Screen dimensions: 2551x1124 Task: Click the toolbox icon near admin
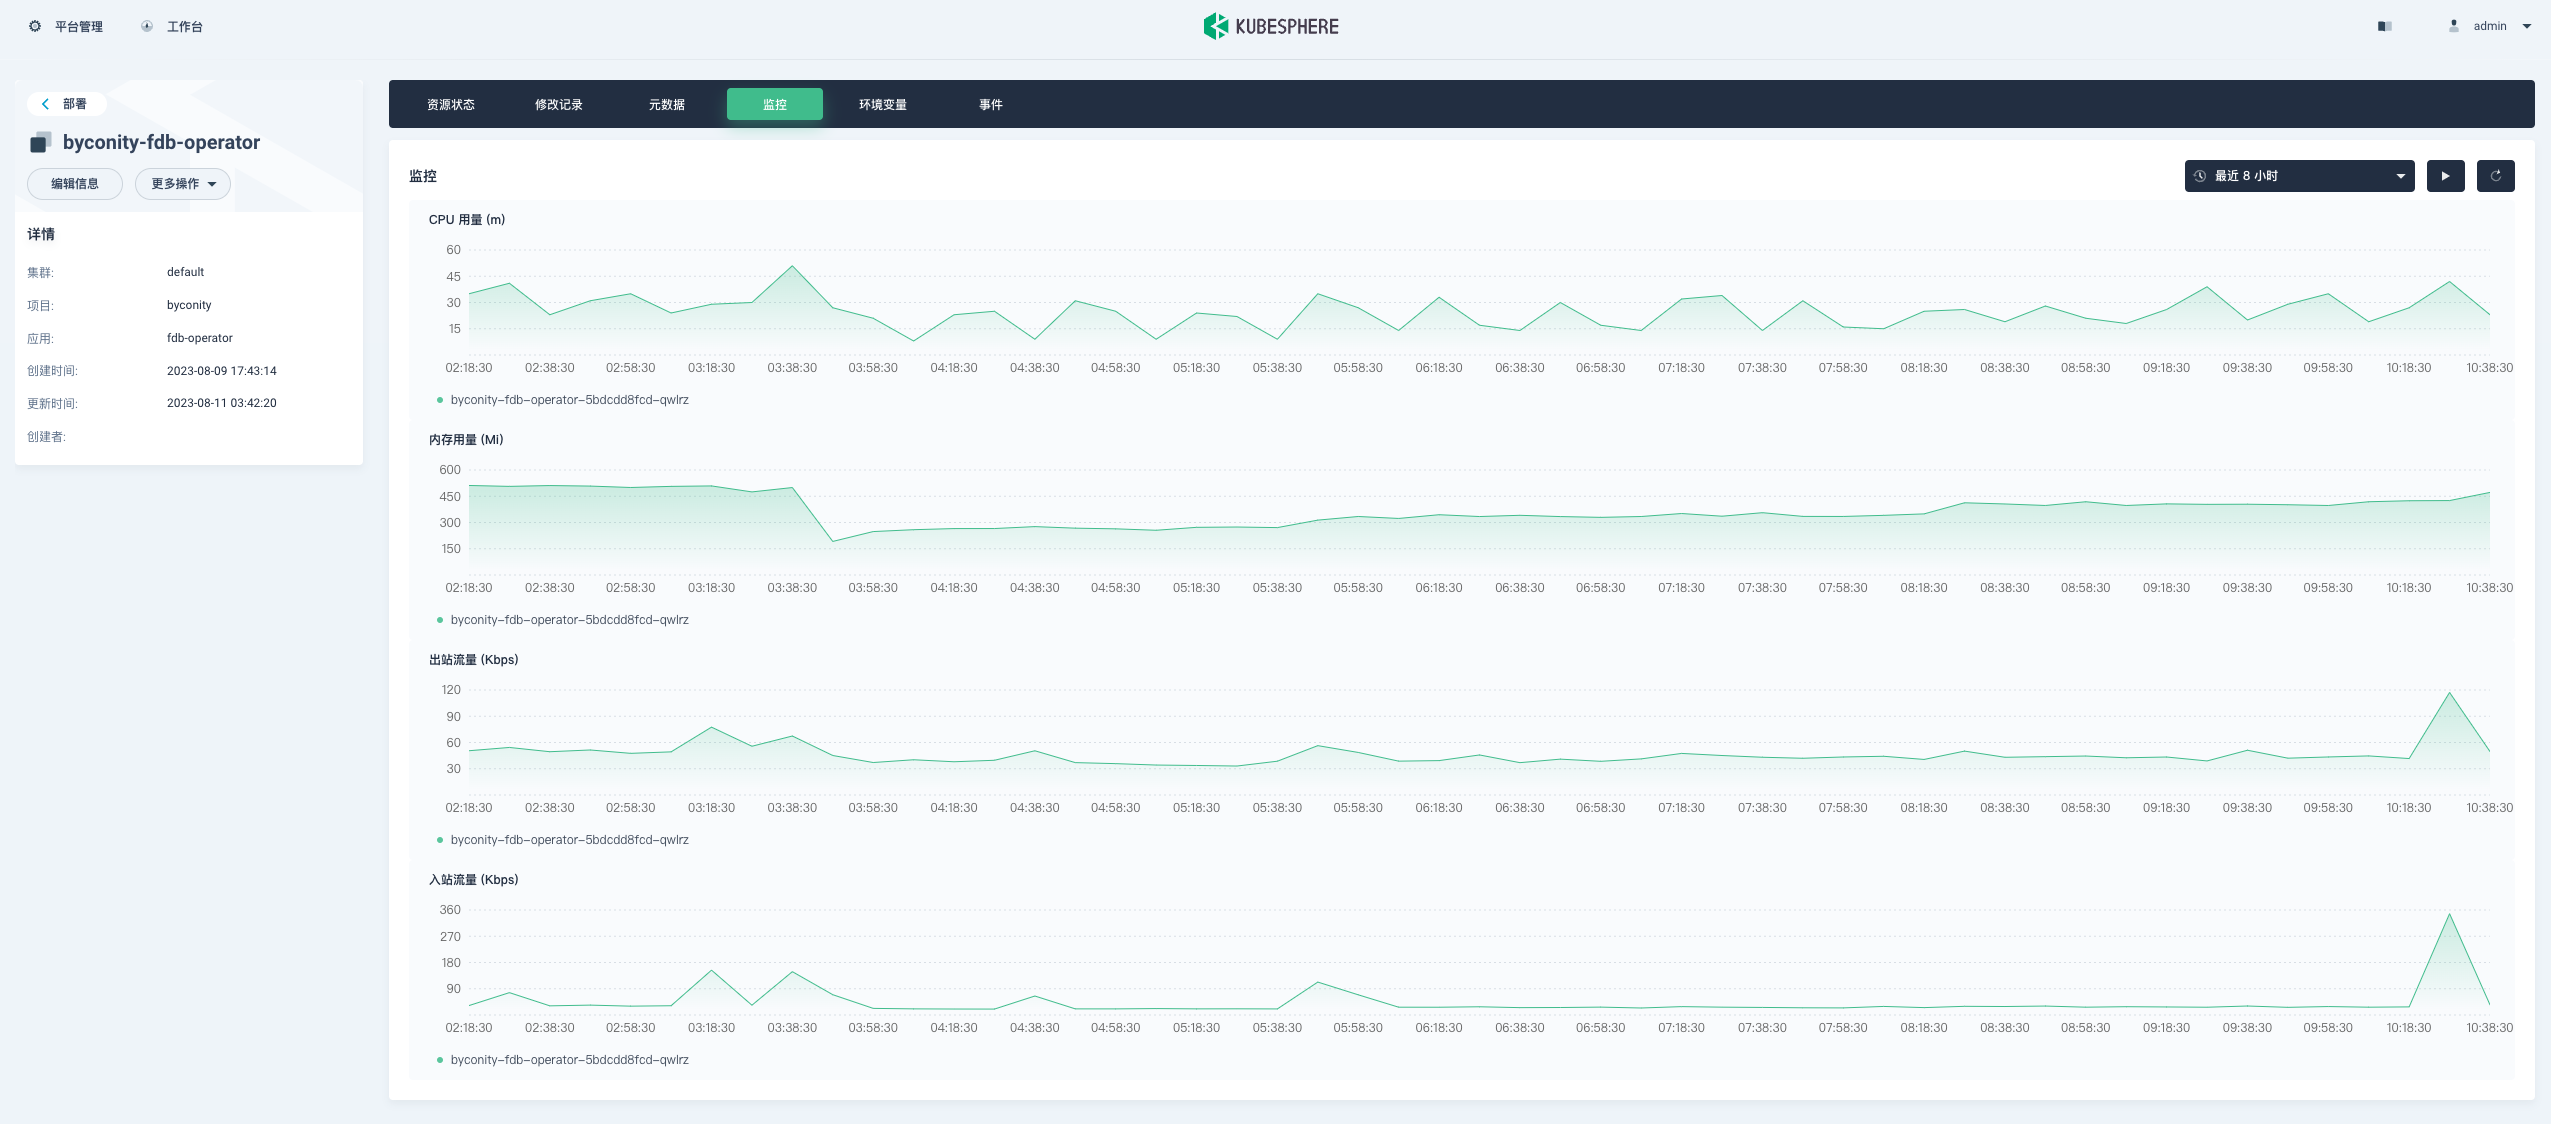point(2384,26)
